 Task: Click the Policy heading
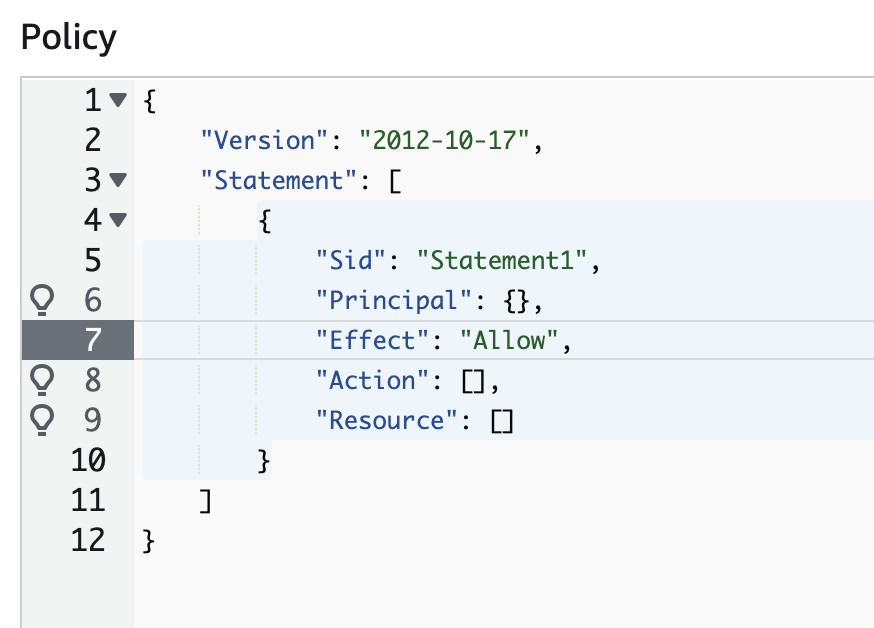click(x=68, y=37)
